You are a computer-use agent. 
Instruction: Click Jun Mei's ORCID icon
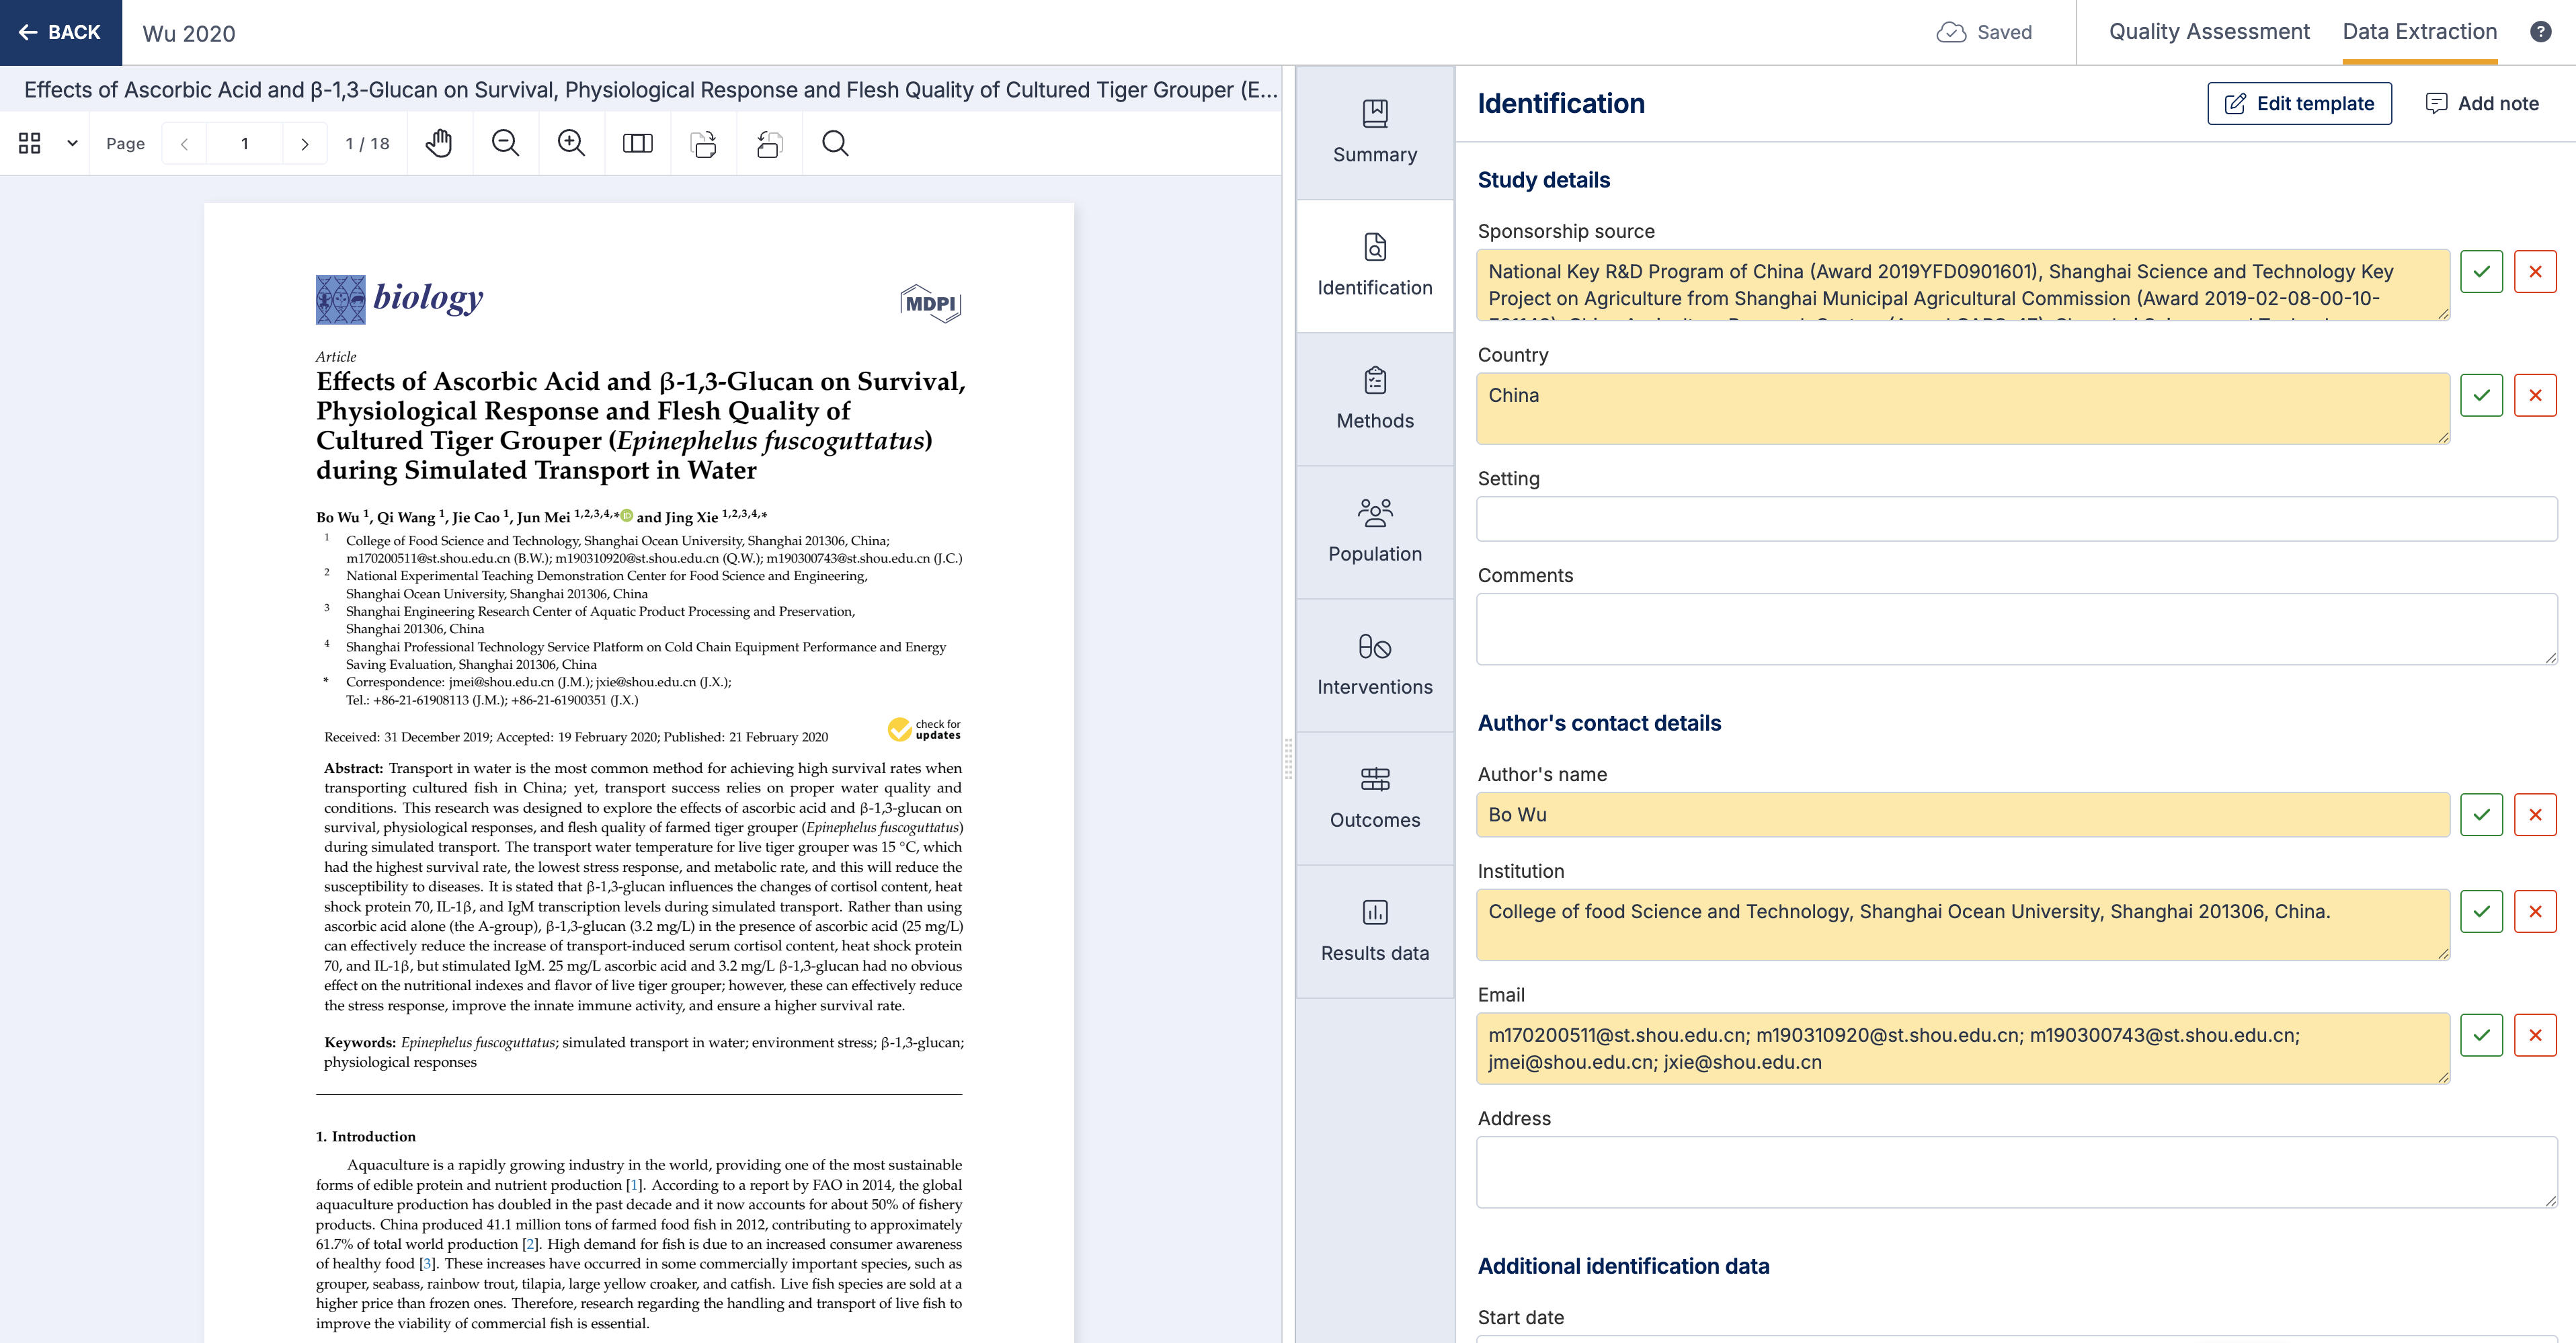point(626,515)
